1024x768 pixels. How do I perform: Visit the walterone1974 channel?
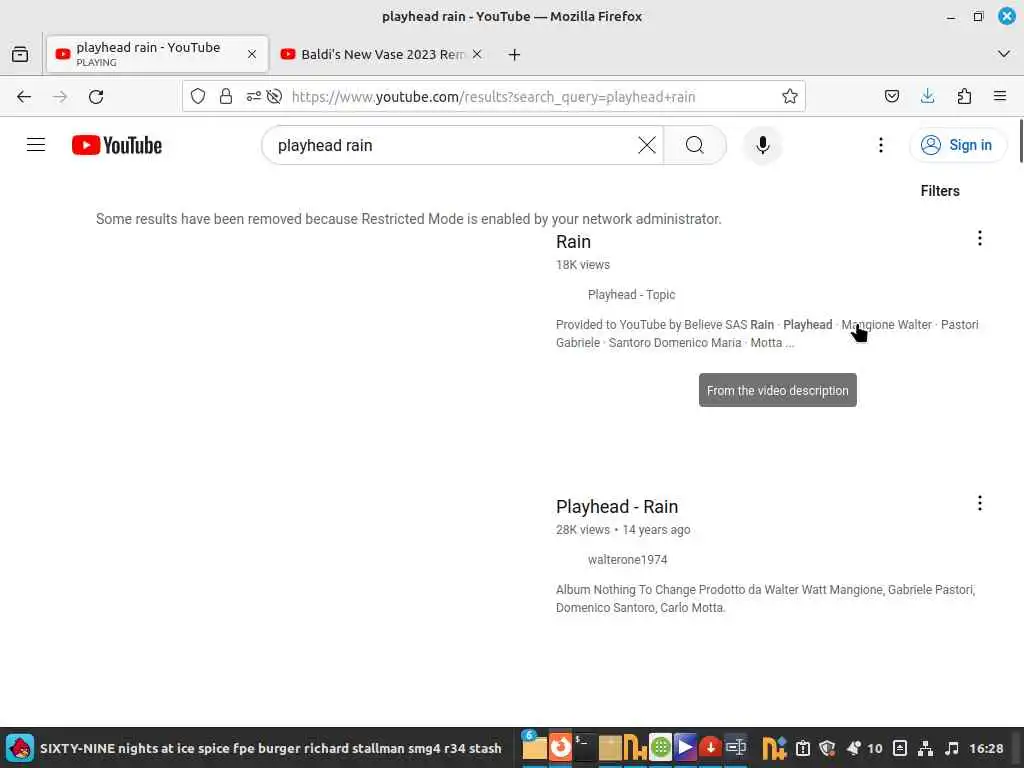point(627,560)
